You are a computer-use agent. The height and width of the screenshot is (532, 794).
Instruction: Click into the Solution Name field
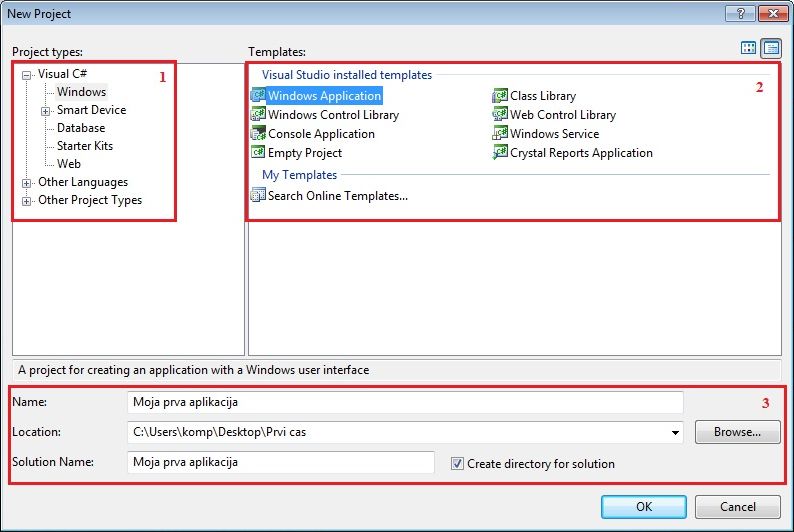(x=281, y=462)
